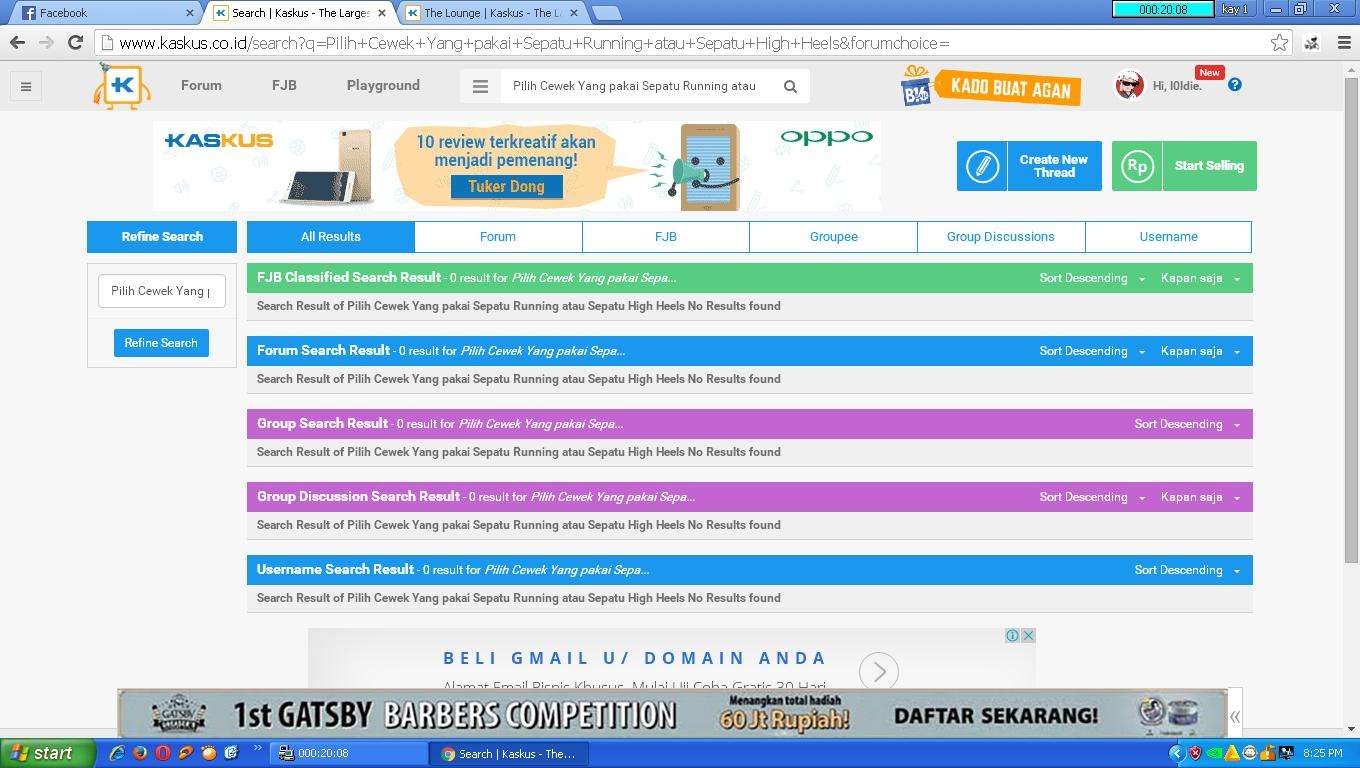
Task: Show hidden tray icons with the arrow
Action: click(x=1176, y=753)
